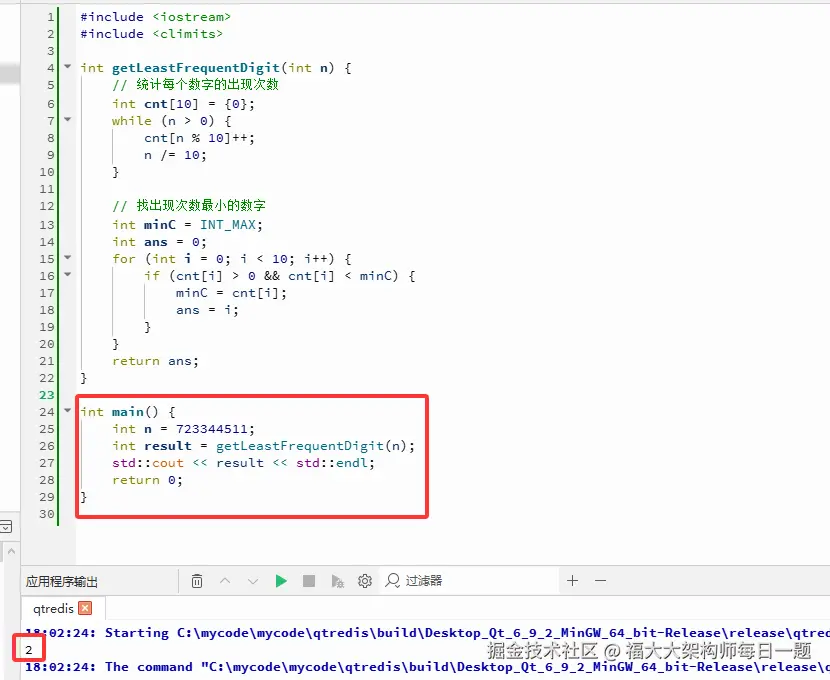Image resolution: width=830 pixels, height=680 pixels.
Task: Collapse the while loop at line 7
Action: tap(68, 120)
